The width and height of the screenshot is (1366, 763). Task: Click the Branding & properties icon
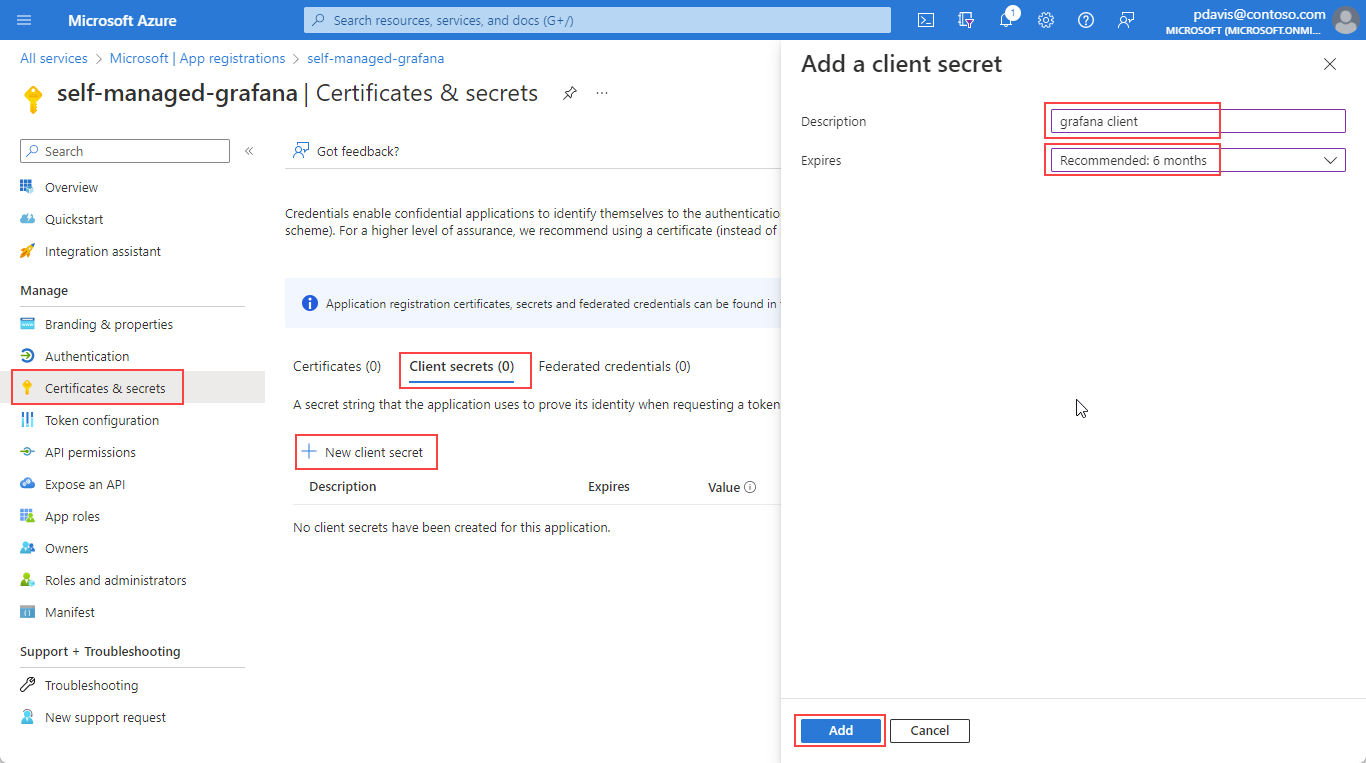pyautogui.click(x=27, y=324)
